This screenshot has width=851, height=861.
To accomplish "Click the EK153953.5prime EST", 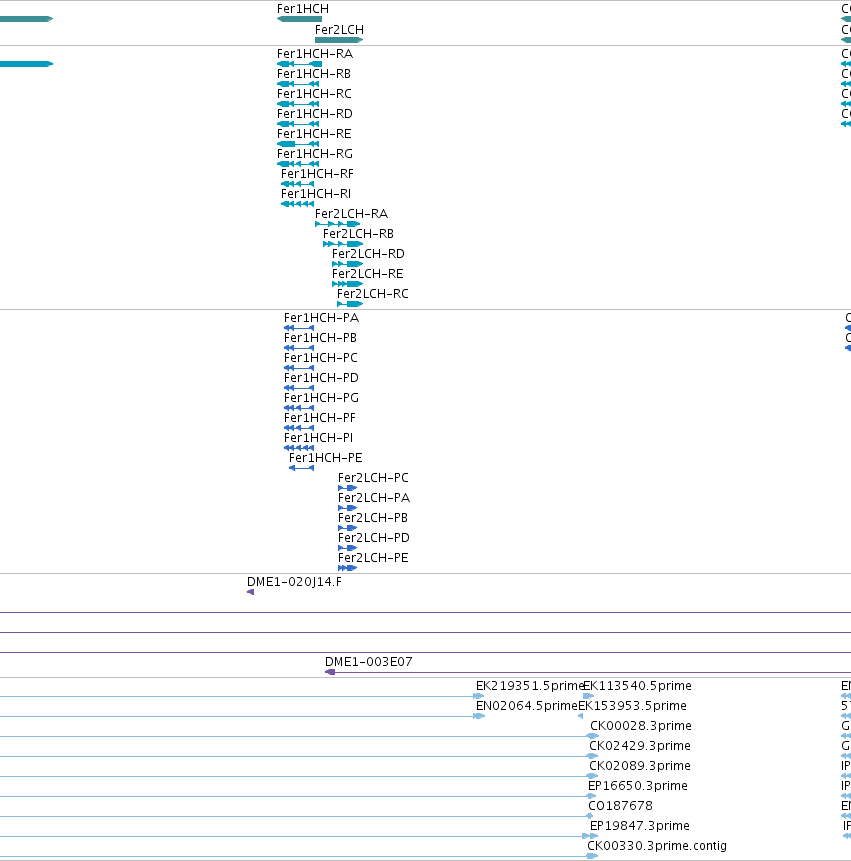I will [580, 717].
